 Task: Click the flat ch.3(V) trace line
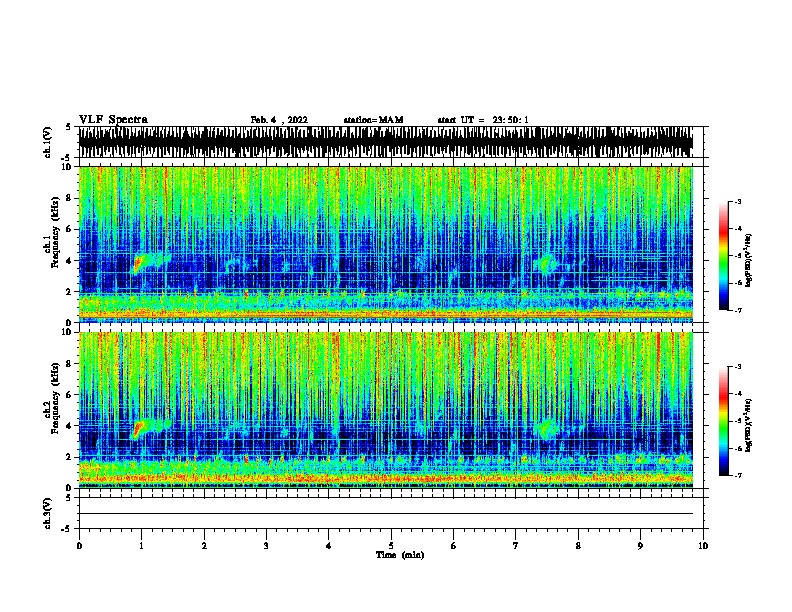point(385,514)
